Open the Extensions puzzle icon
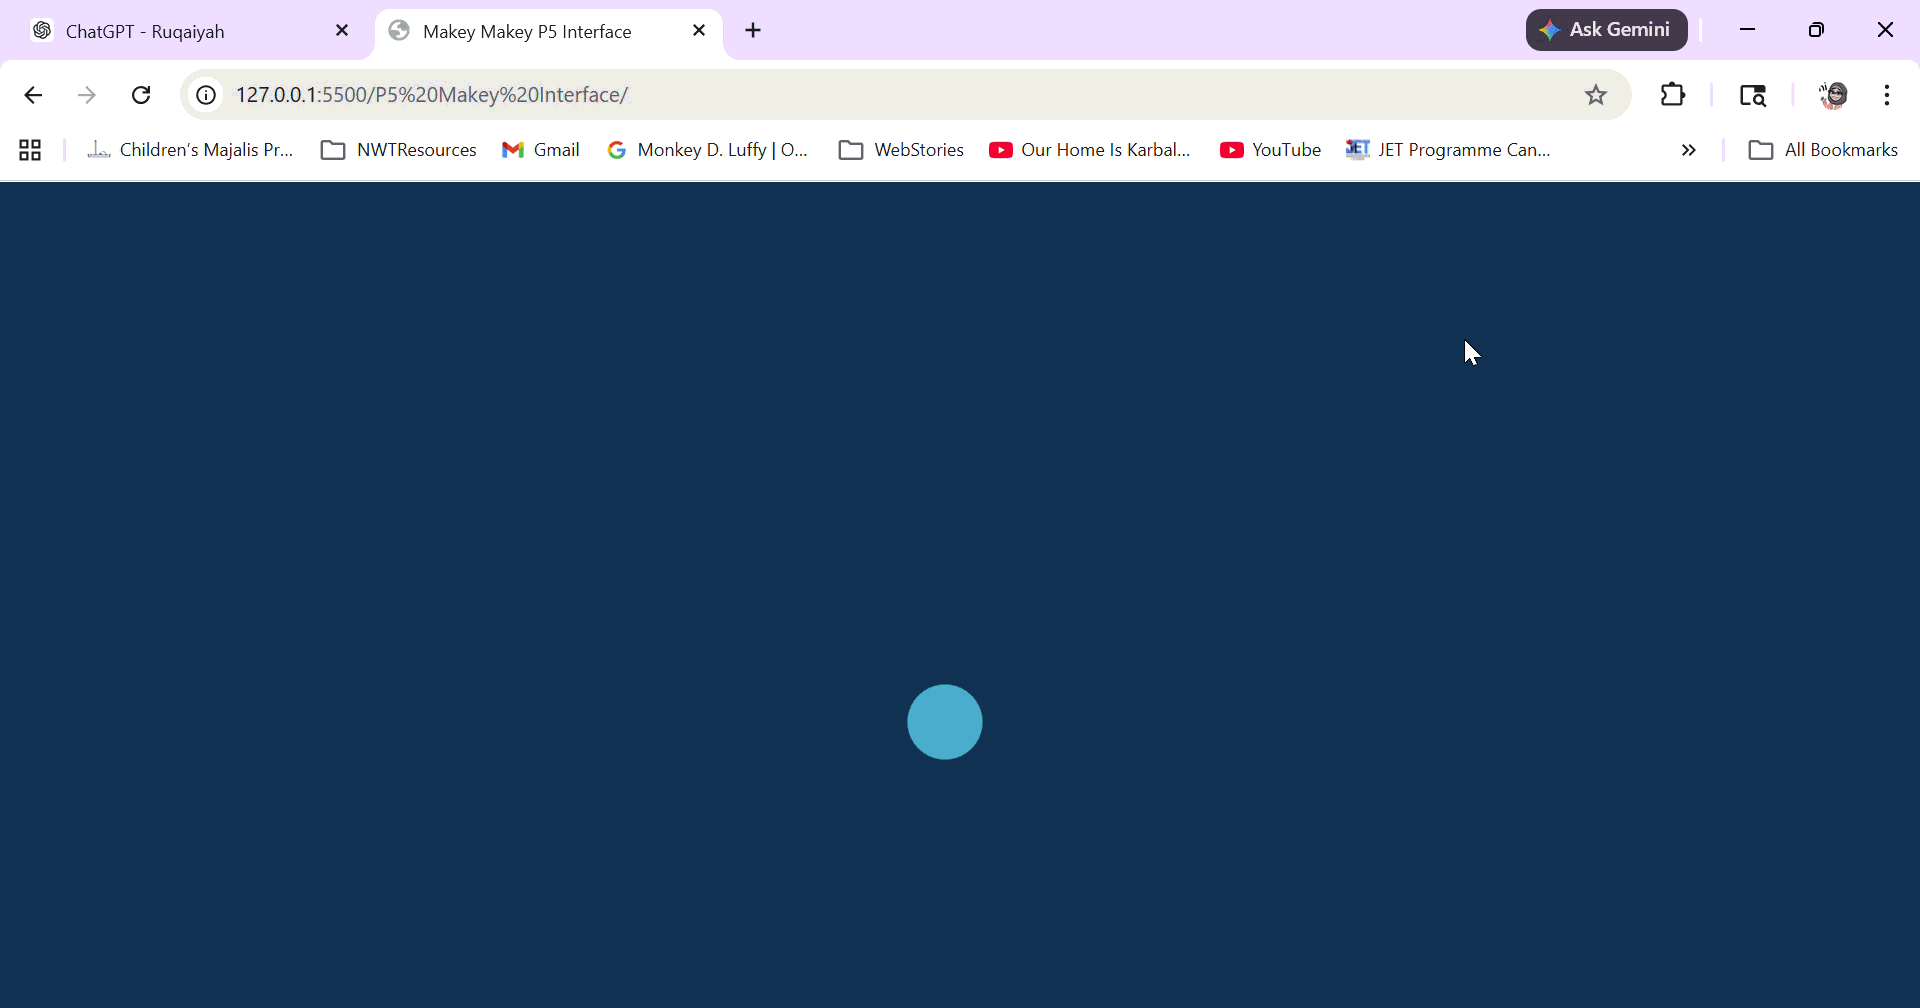This screenshot has width=1920, height=1008. 1673,95
